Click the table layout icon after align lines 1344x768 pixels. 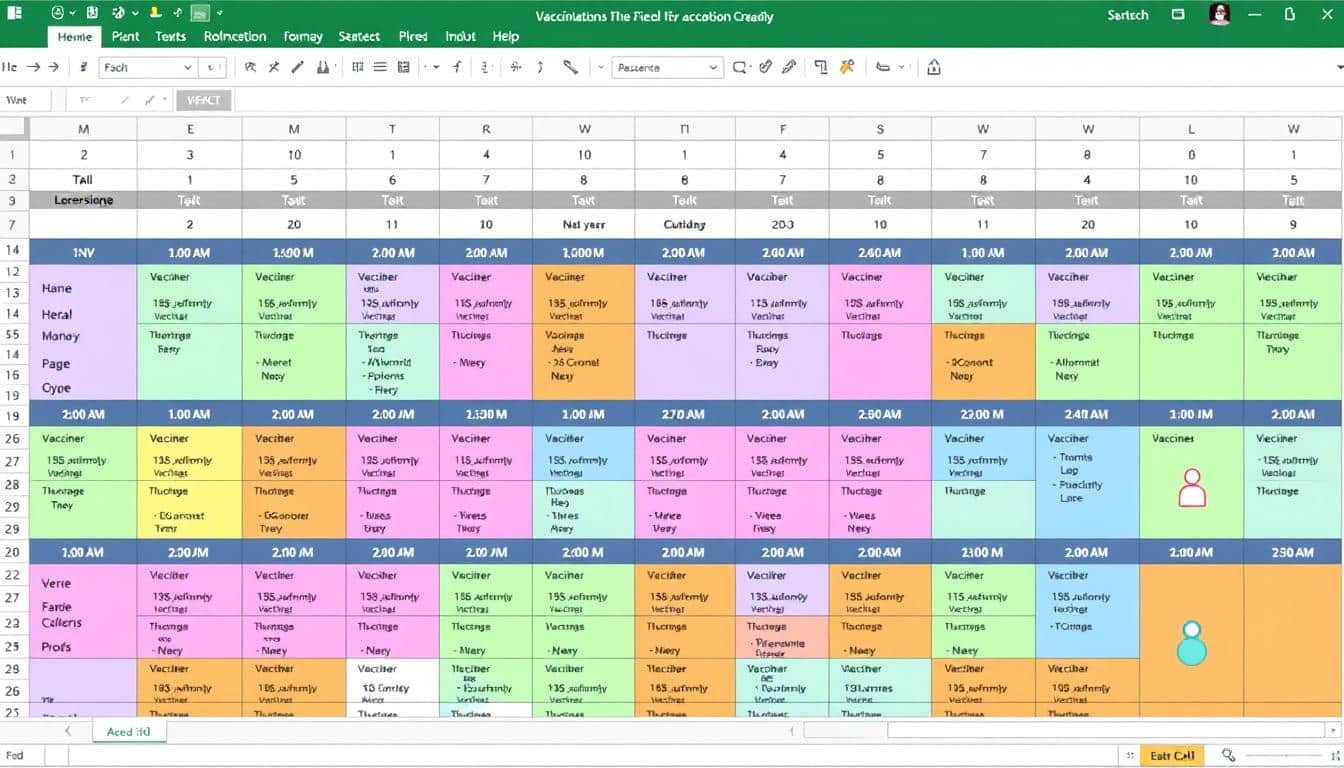click(x=404, y=67)
